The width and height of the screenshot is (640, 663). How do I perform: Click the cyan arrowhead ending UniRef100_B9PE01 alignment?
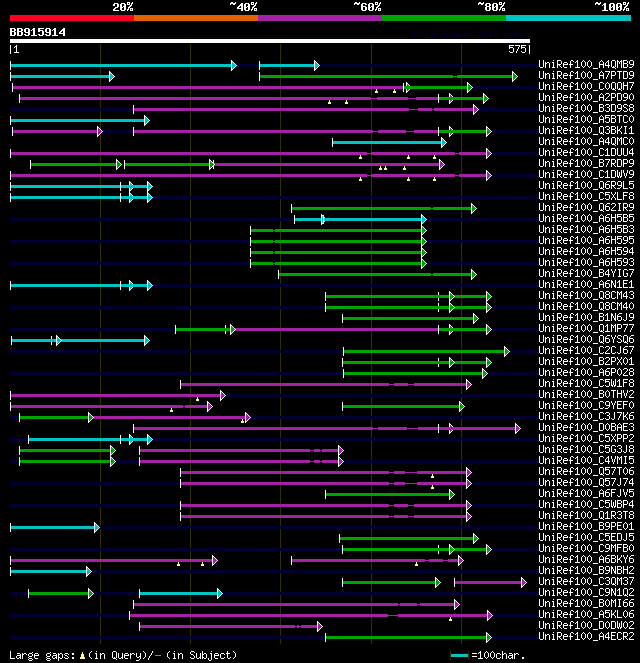(97, 527)
